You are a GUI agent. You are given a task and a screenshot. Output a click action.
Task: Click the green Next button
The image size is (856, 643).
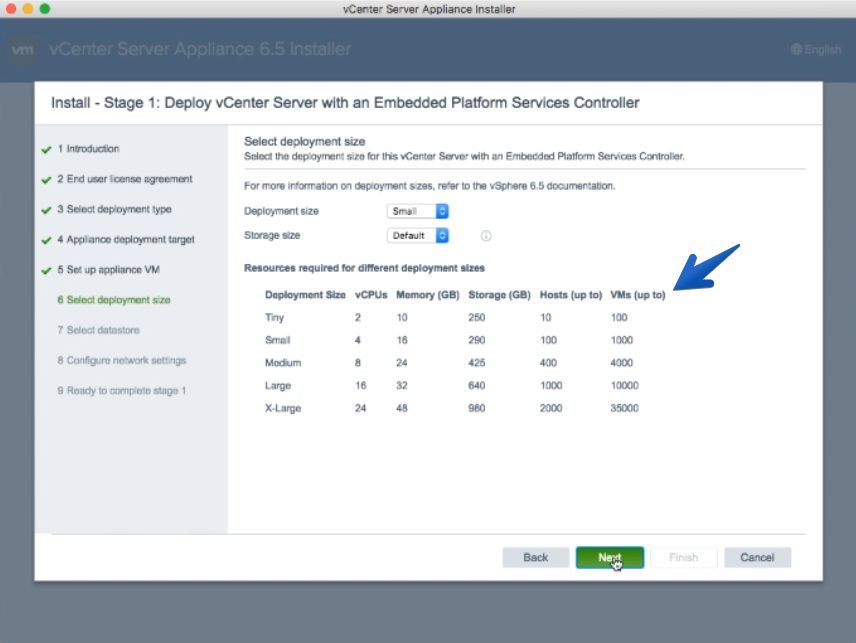(609, 557)
